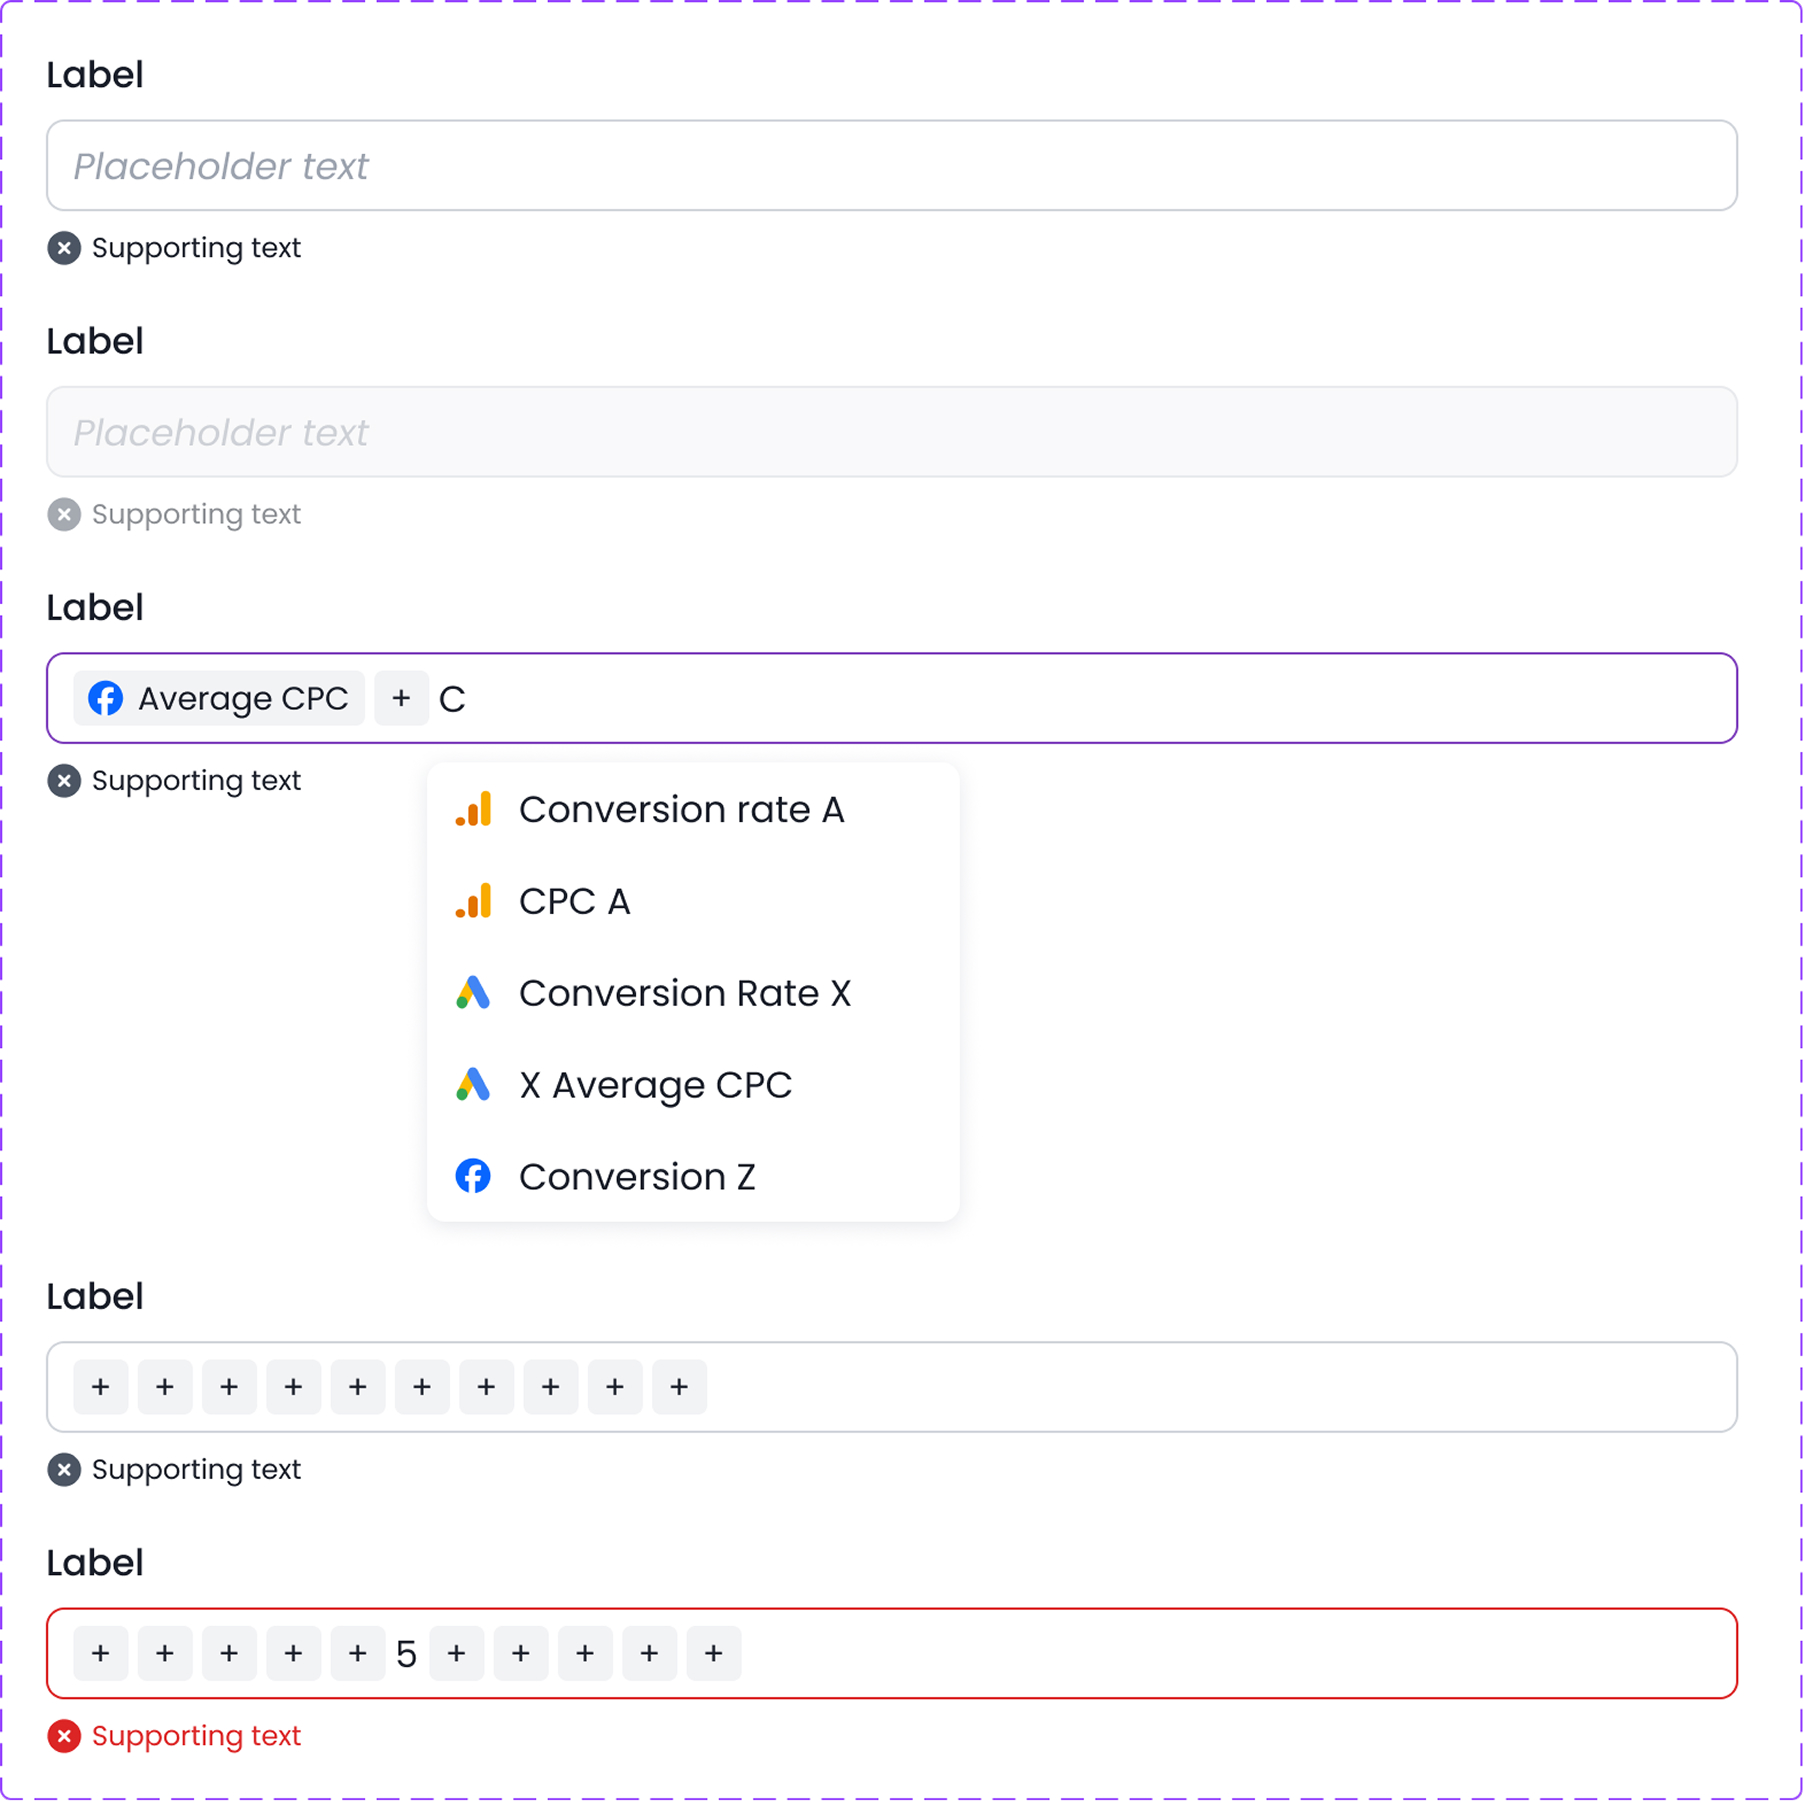Select Conversion Z from the suggestion list
Viewport: 1803px width, 1801px height.
click(637, 1176)
